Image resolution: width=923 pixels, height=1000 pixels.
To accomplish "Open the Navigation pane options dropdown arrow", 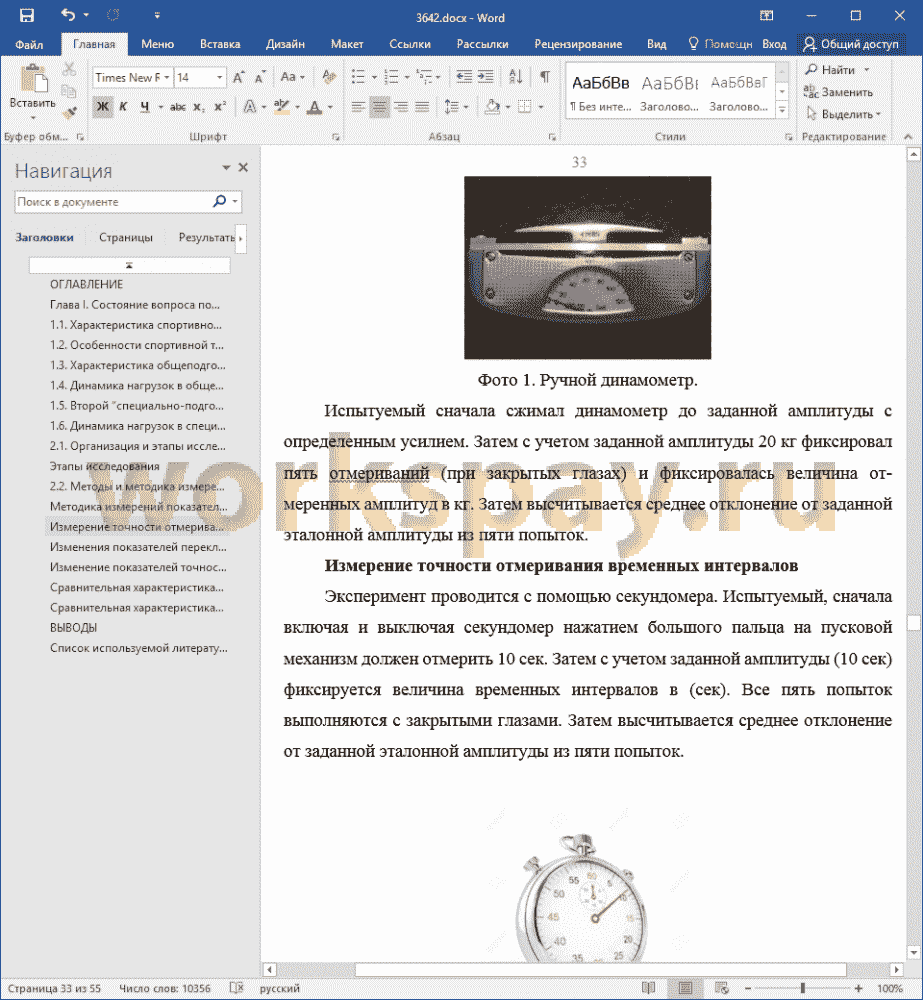I will point(226,167).
